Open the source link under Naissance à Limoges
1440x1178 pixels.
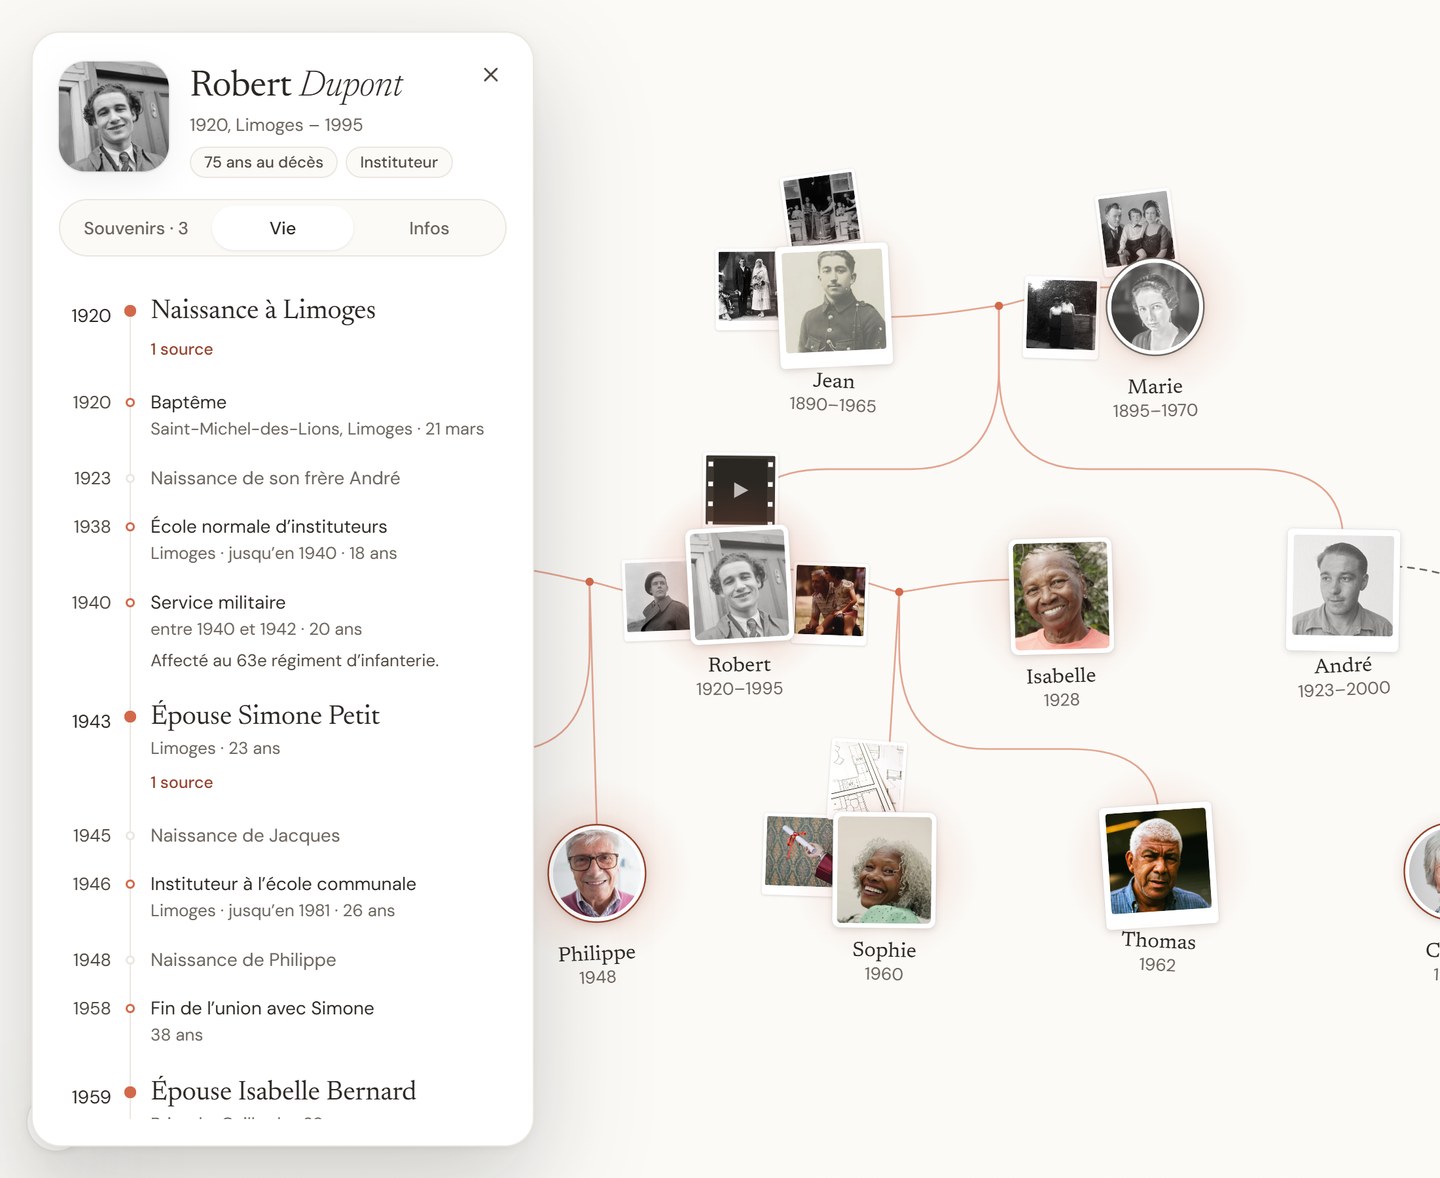[x=181, y=349]
